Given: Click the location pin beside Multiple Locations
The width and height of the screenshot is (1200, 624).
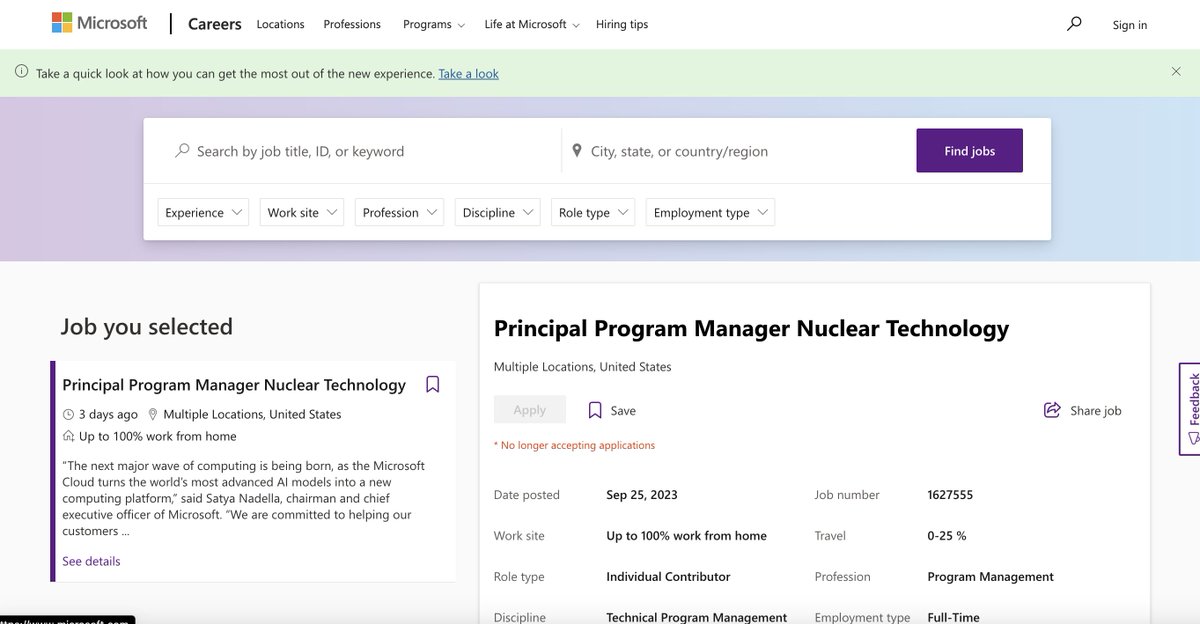Looking at the screenshot, I should 153,414.
